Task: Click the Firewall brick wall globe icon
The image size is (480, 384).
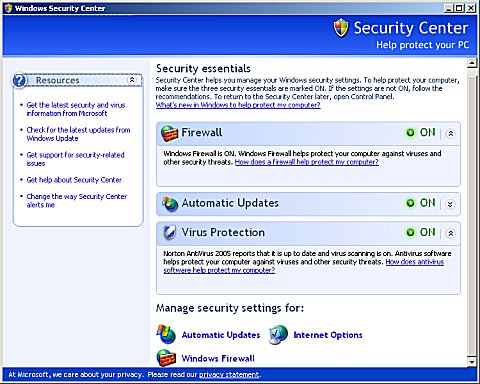Action: 169,133
